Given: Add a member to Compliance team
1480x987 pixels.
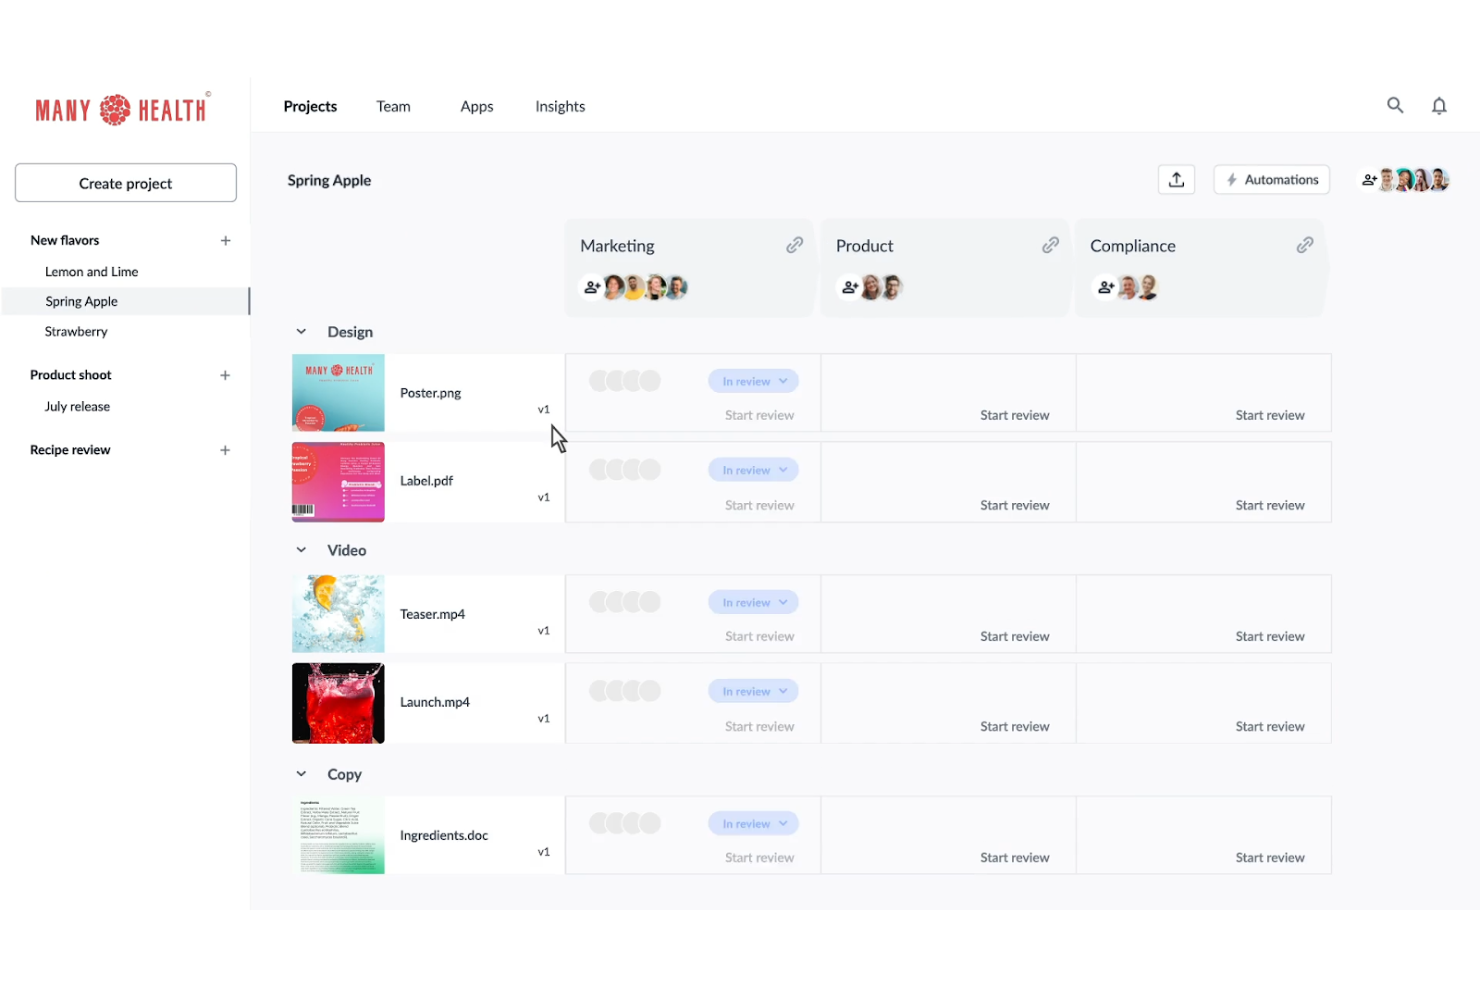Looking at the screenshot, I should 1106,288.
